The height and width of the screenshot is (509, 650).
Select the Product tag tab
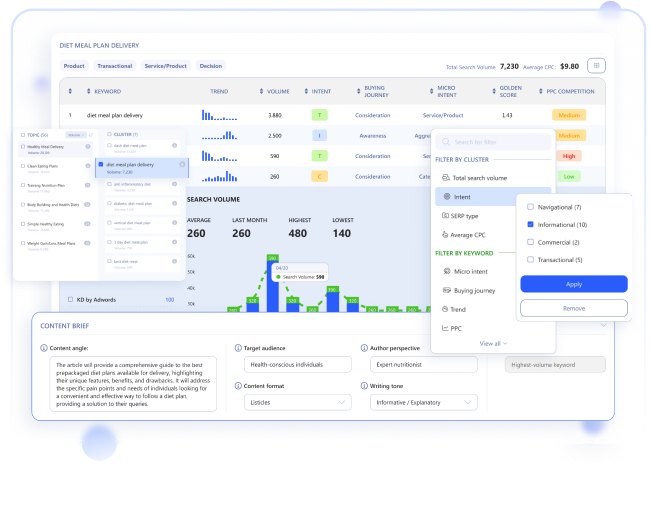(74, 65)
